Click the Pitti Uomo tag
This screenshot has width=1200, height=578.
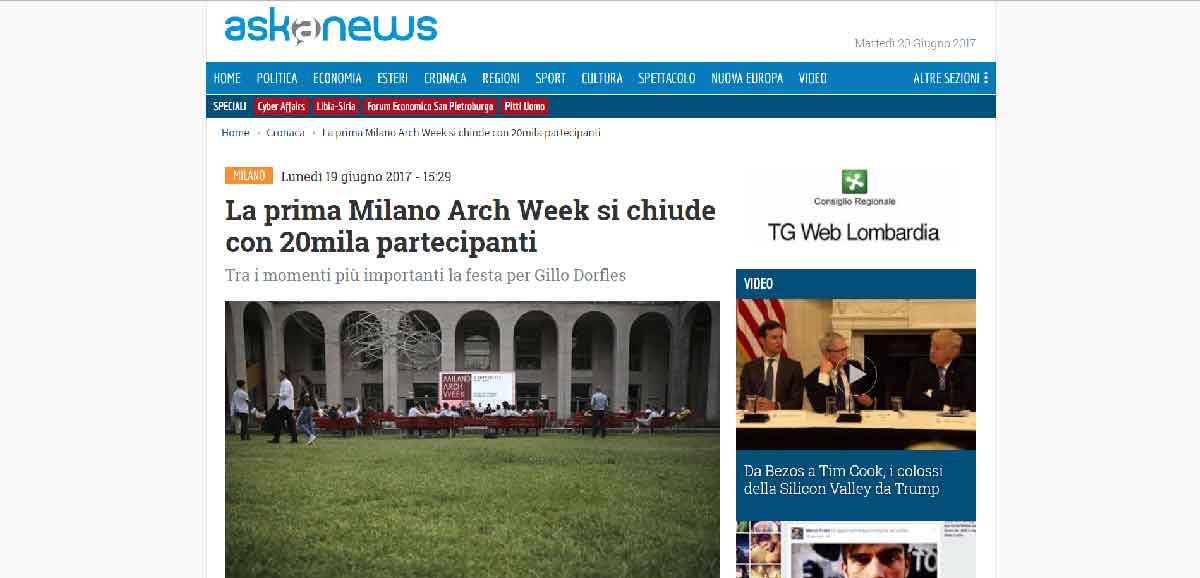525,106
